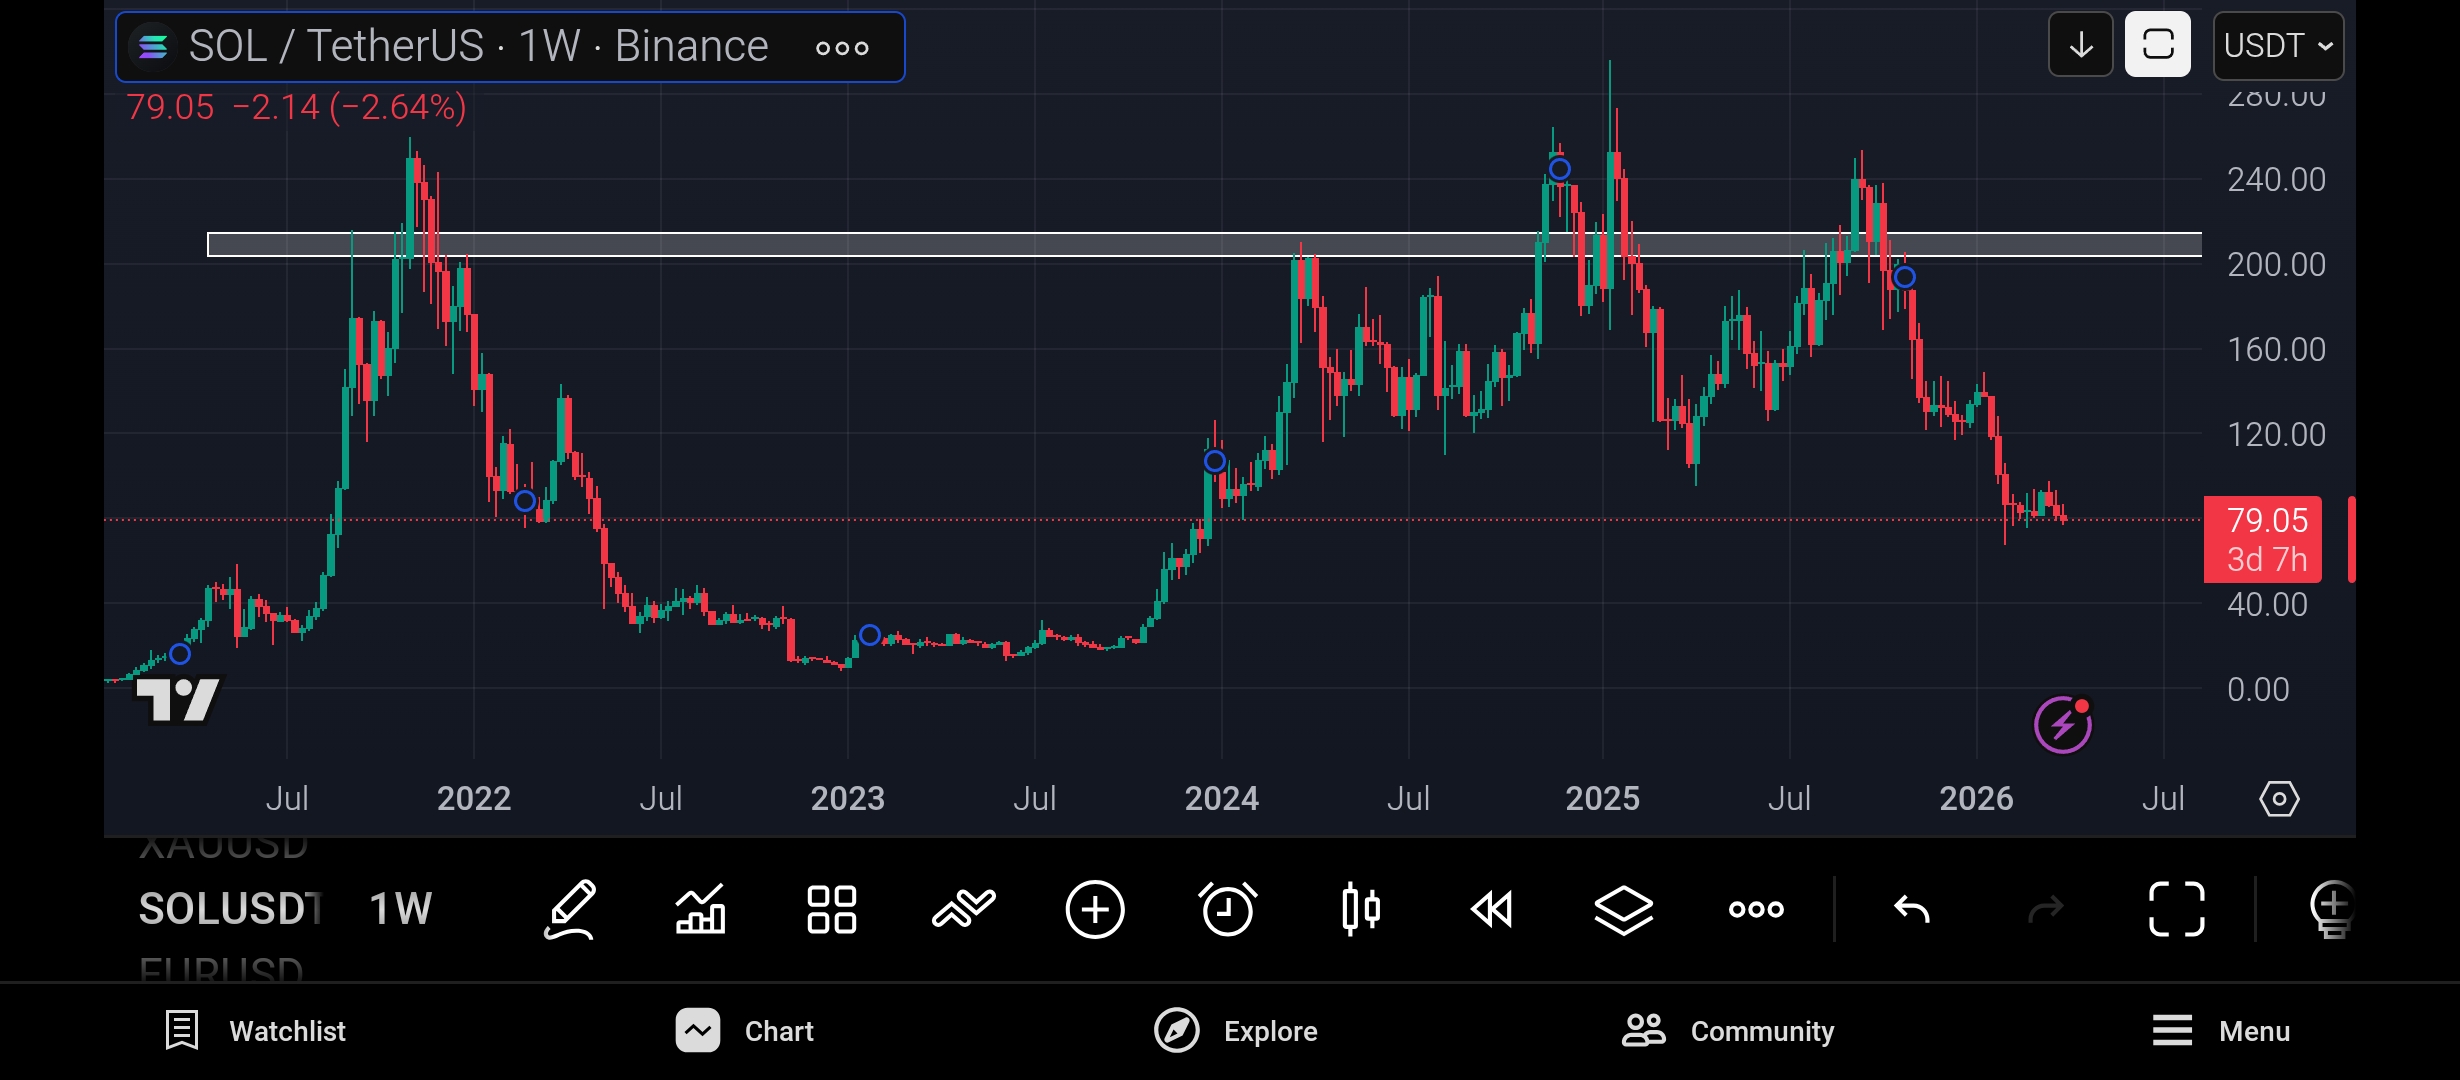Tap the 2026 label on time axis
Screen dimensions: 2460x1080
click(x=1976, y=799)
